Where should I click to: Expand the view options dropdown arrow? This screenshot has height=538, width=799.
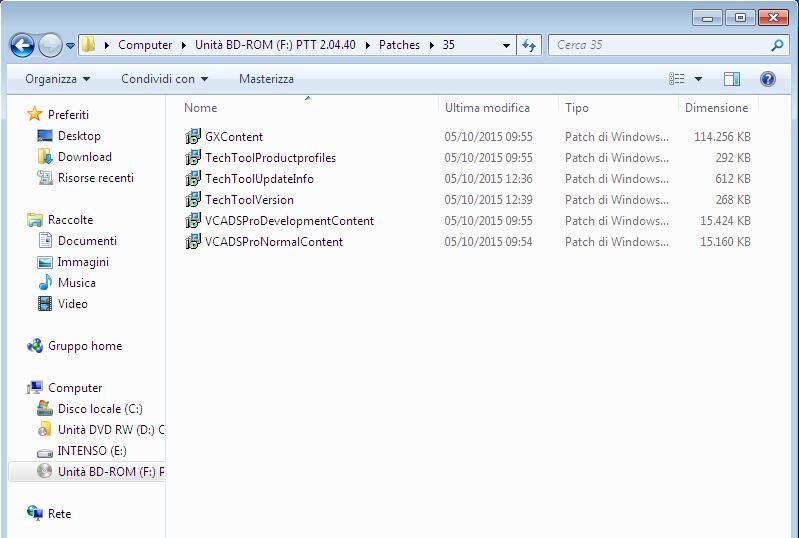[698, 79]
